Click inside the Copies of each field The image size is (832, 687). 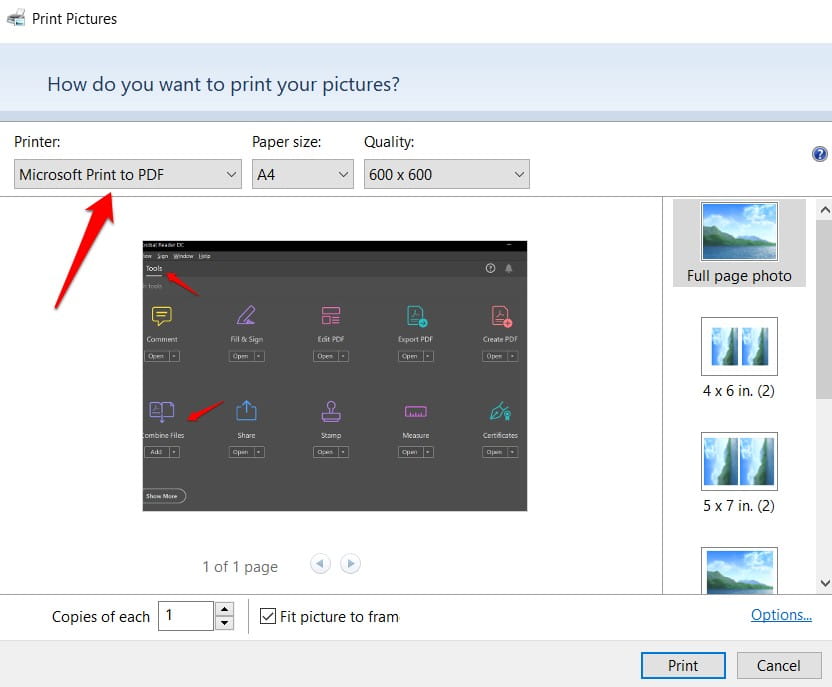point(185,616)
